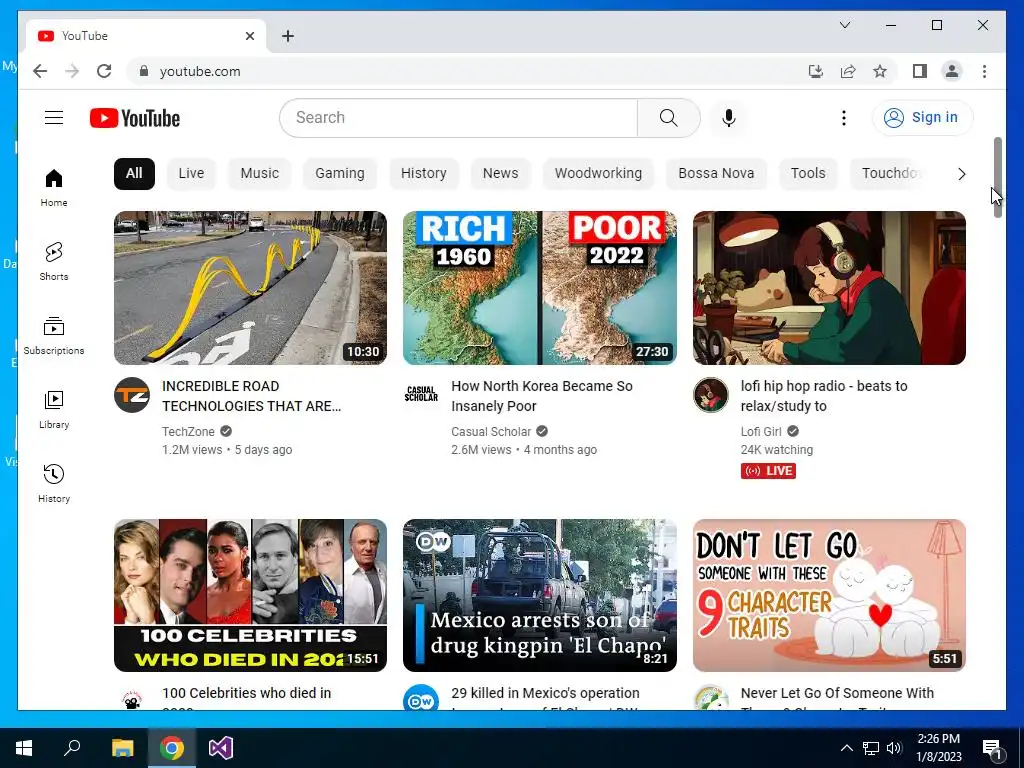Open the 9 Character Traits thumbnail
This screenshot has height=768, width=1024.
(x=829, y=595)
